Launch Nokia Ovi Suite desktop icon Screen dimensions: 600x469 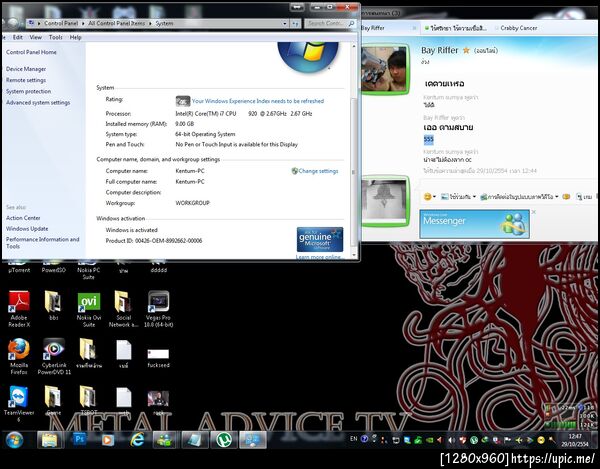tap(88, 309)
